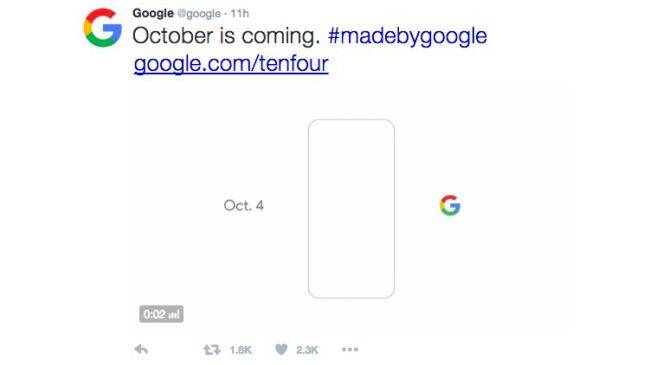
Task: Click the colorful G logo inside video
Action: [x=450, y=205]
